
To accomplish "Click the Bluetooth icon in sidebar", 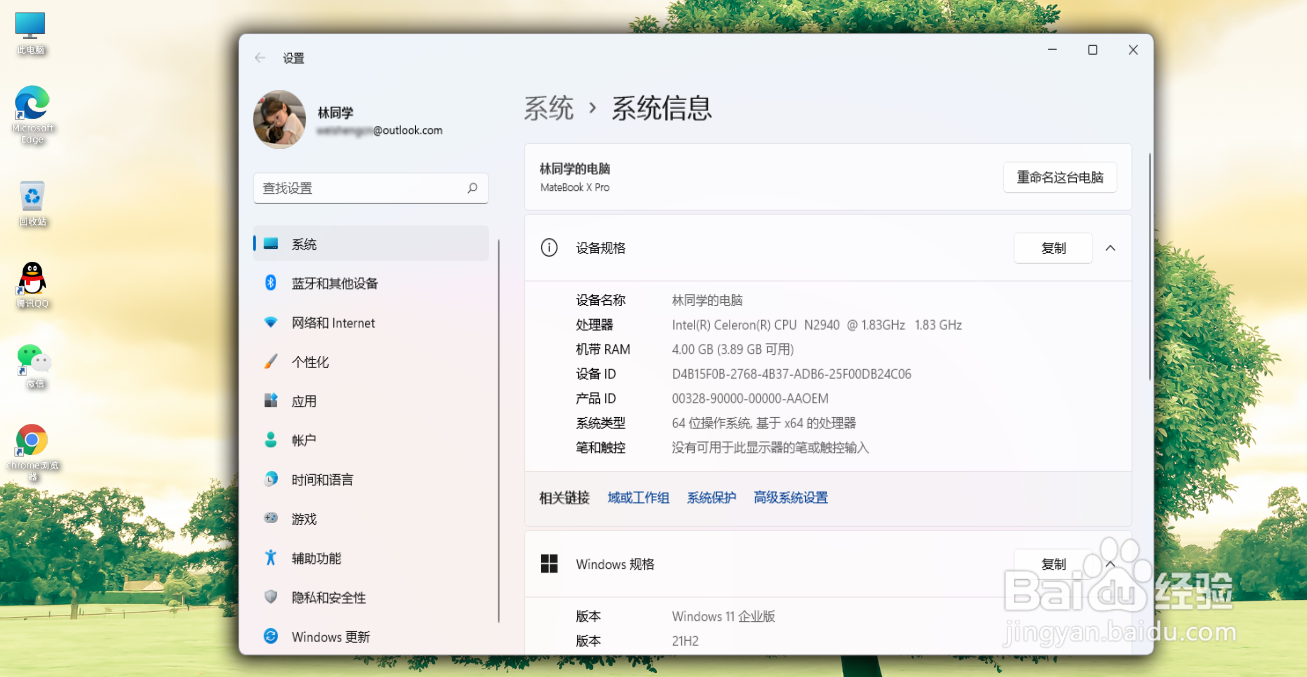I will click(271, 283).
